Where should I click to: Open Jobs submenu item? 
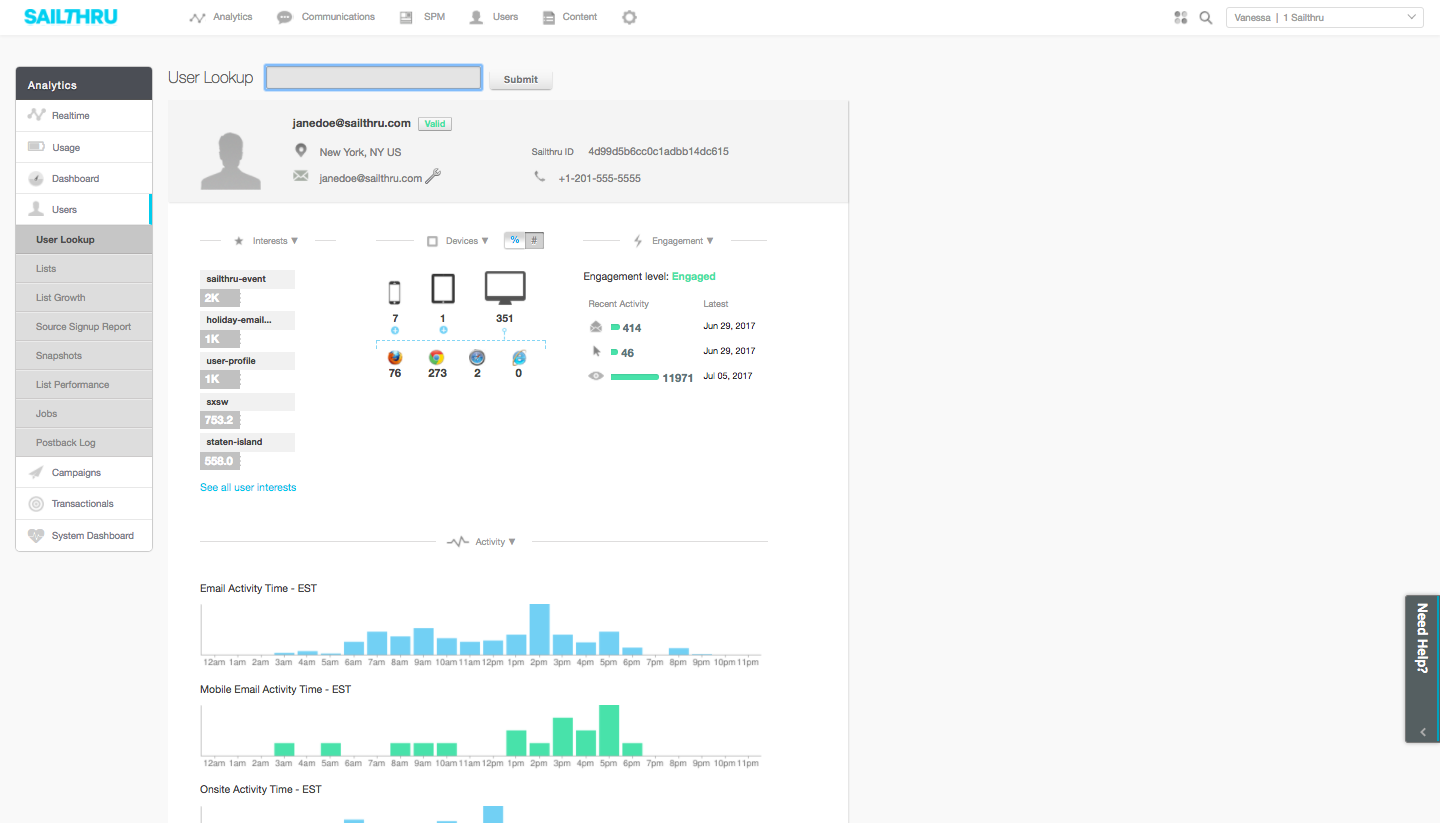[x=84, y=414]
